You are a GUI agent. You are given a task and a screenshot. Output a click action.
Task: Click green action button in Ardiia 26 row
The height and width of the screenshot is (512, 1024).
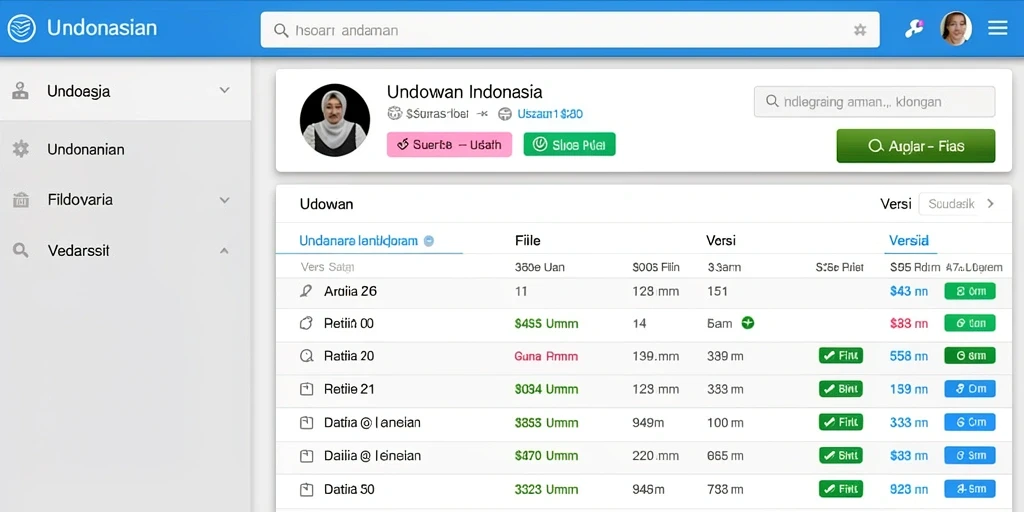pyautogui.click(x=970, y=291)
